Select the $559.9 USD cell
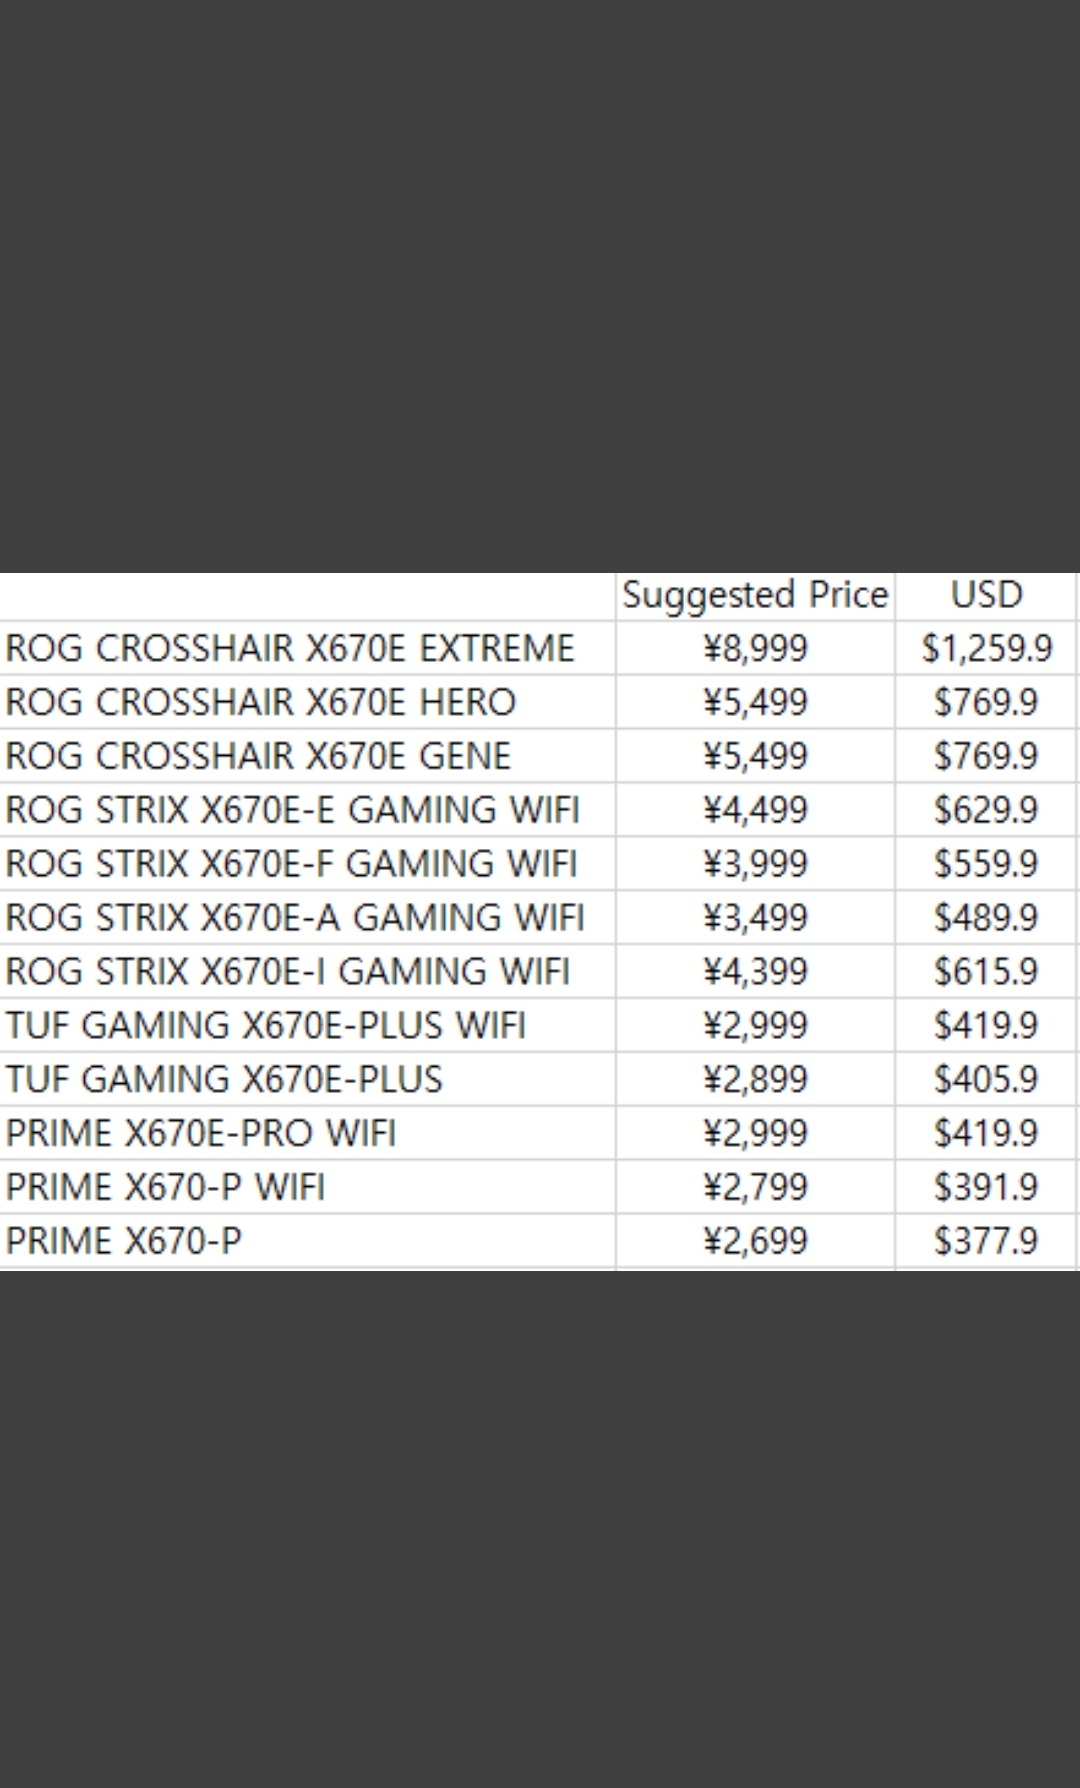1080x1788 pixels. point(986,864)
